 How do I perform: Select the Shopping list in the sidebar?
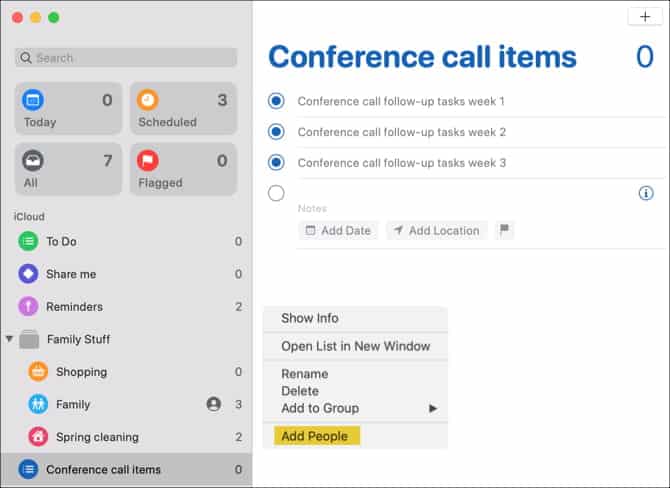click(x=81, y=372)
